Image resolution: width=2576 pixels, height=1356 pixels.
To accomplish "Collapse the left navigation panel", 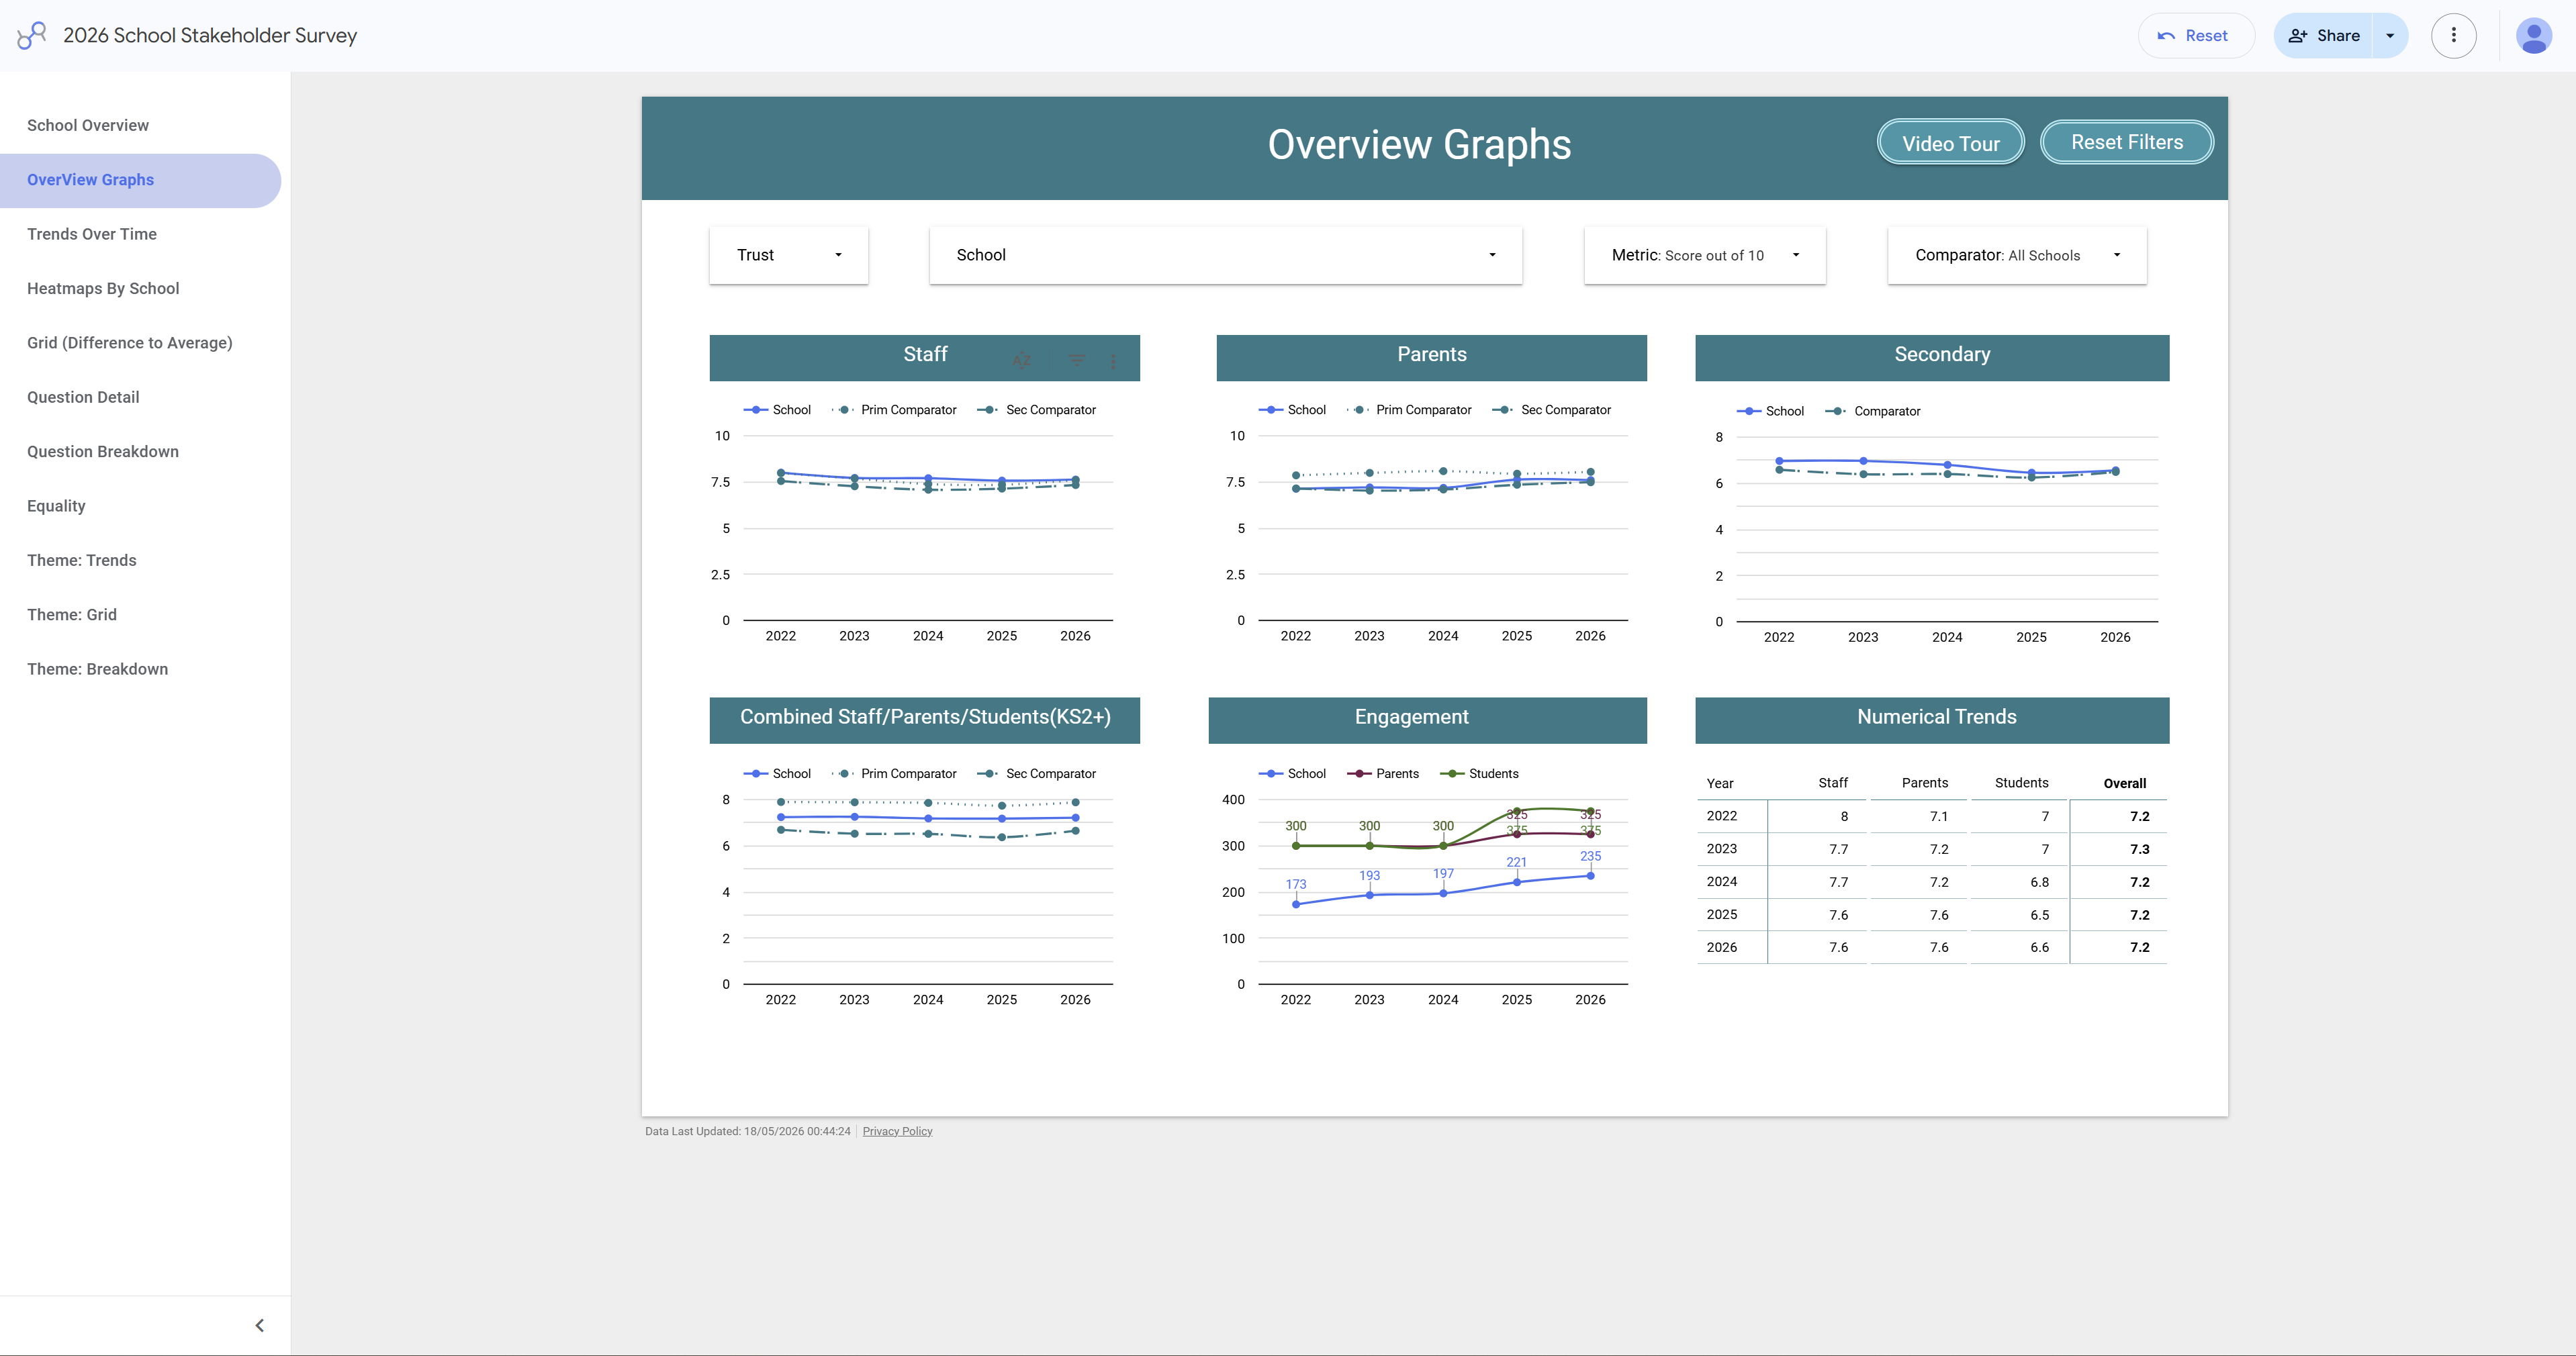I will point(260,1325).
